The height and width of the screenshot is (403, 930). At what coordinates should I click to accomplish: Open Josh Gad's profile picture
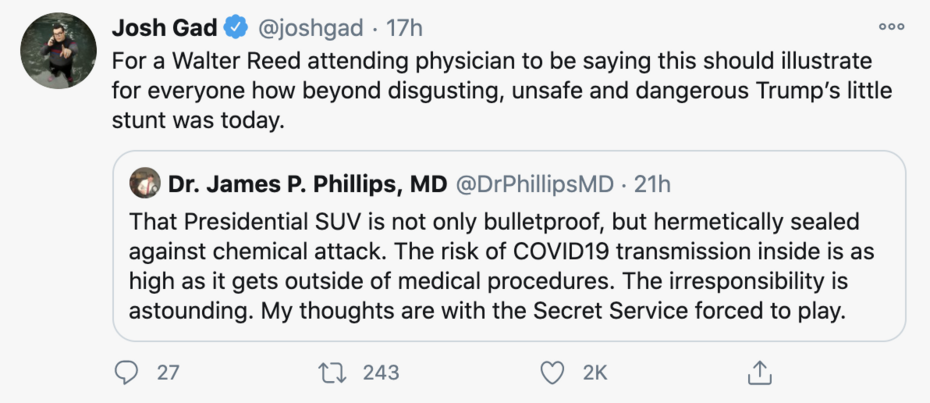[x=57, y=50]
